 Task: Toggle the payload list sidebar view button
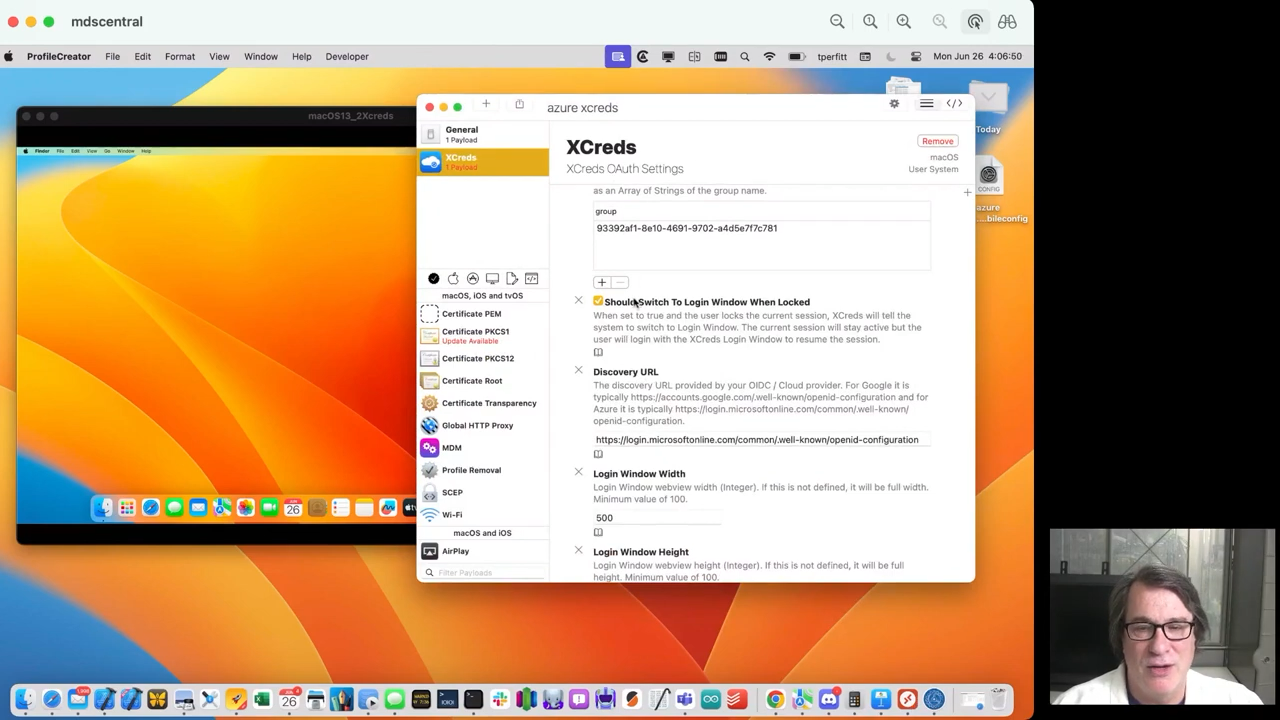pyautogui.click(x=926, y=104)
